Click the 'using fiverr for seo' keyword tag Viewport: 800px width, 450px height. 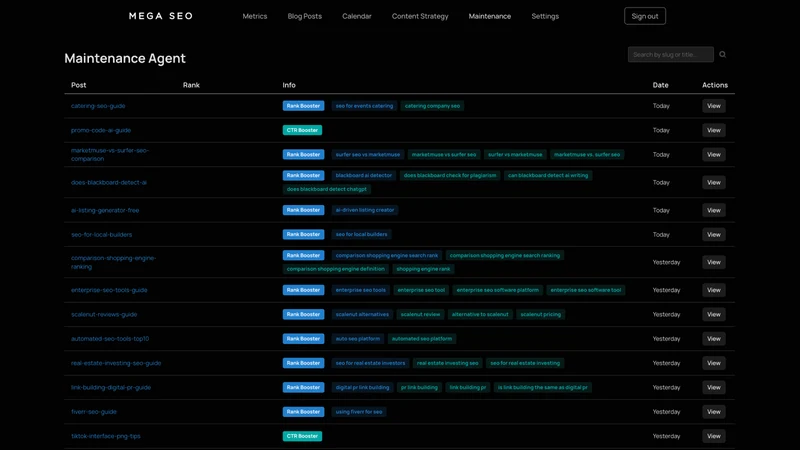(x=359, y=412)
